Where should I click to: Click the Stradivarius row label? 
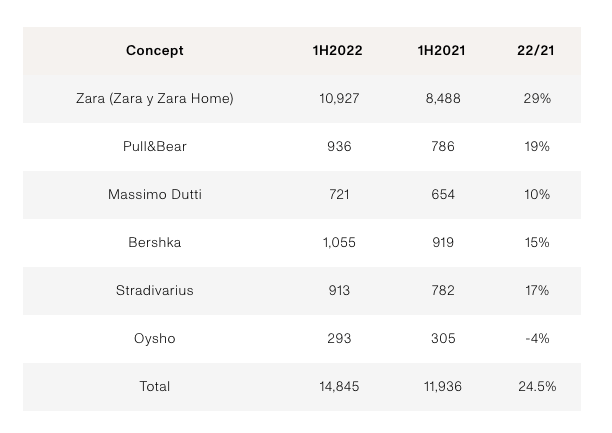click(155, 291)
